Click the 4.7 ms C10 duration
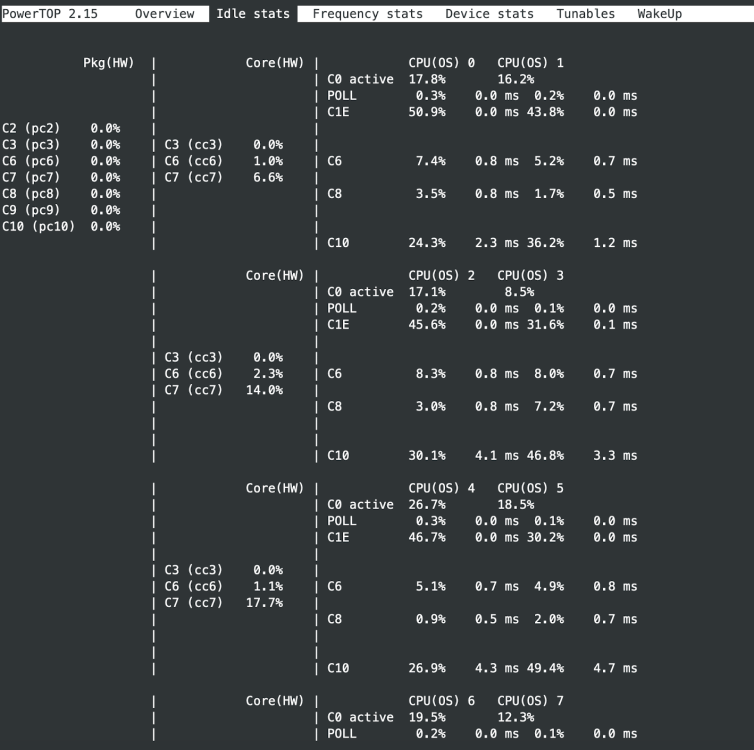Screen dimensions: 754x750 coord(615,667)
